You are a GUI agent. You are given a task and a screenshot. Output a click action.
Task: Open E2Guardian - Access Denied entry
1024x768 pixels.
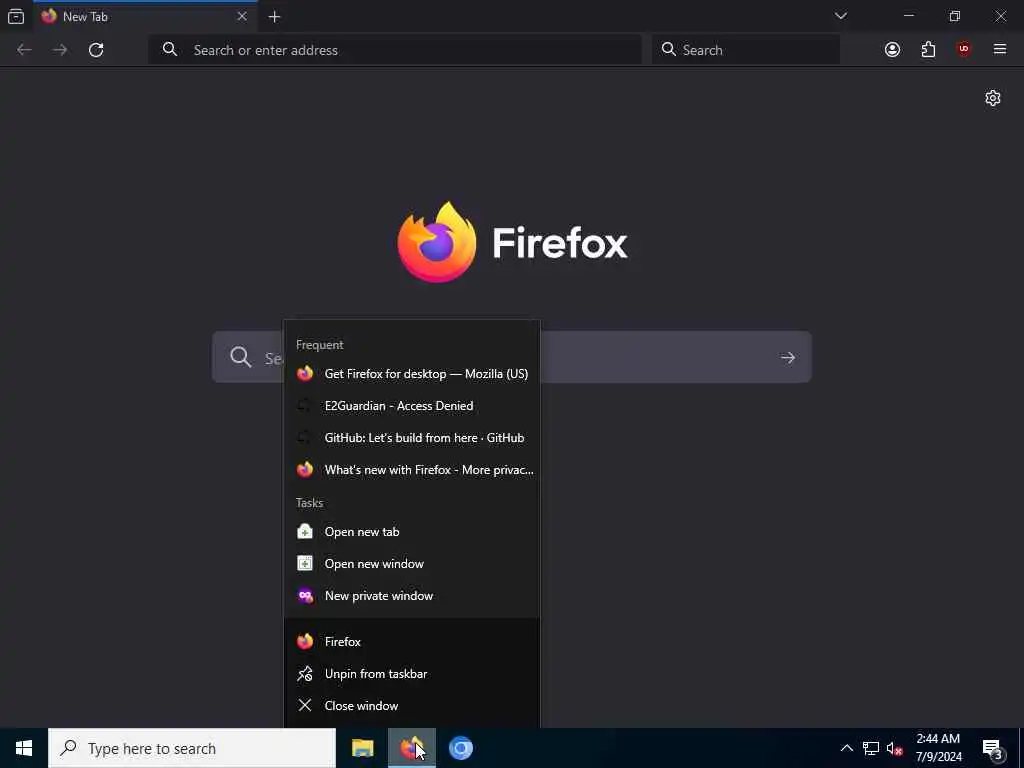(412, 406)
